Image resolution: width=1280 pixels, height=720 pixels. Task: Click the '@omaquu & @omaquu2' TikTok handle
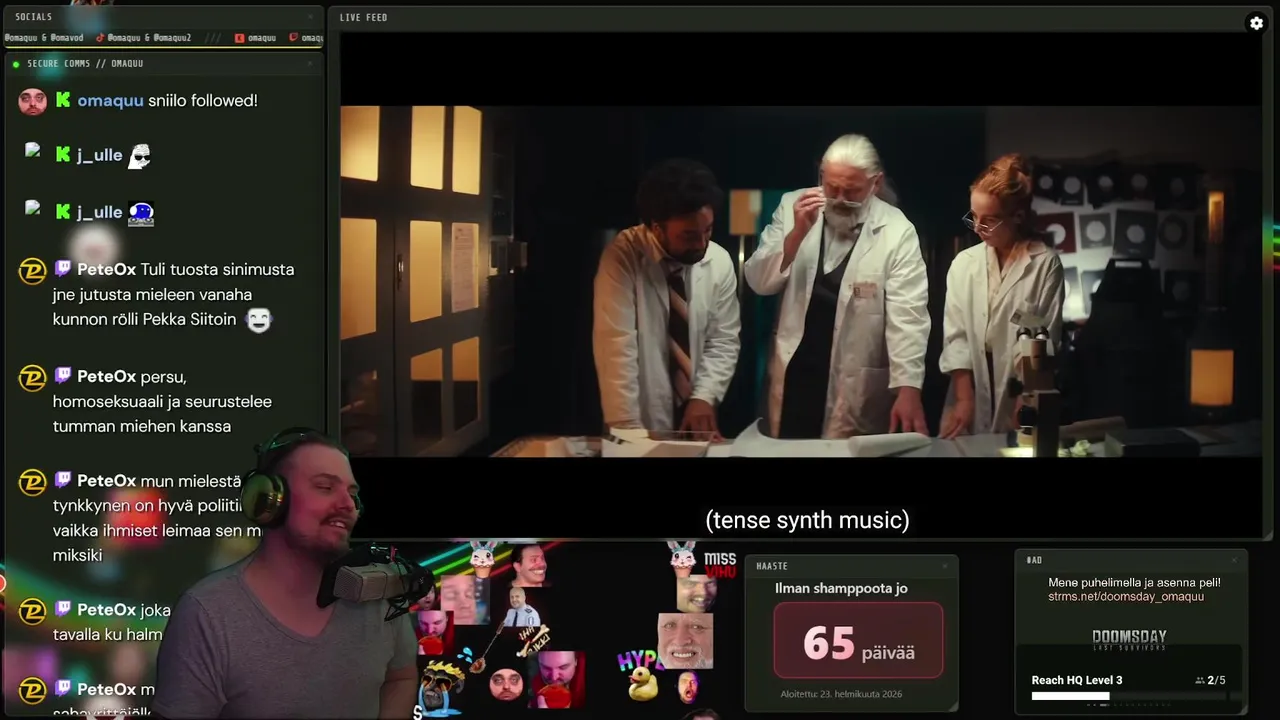[149, 38]
